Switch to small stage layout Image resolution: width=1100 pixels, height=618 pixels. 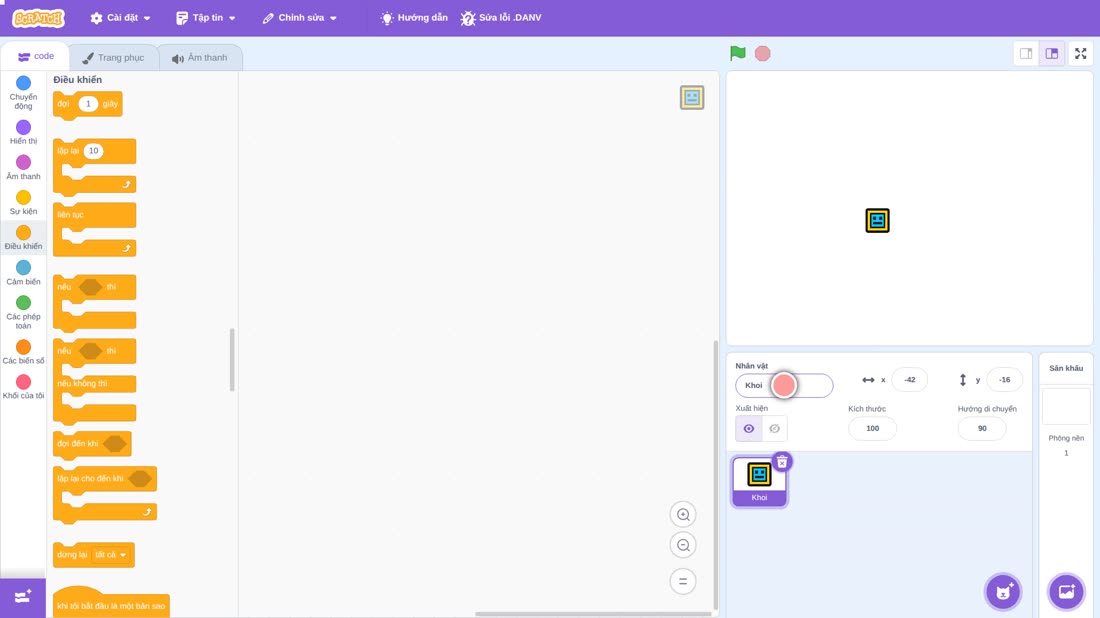coord(1026,53)
